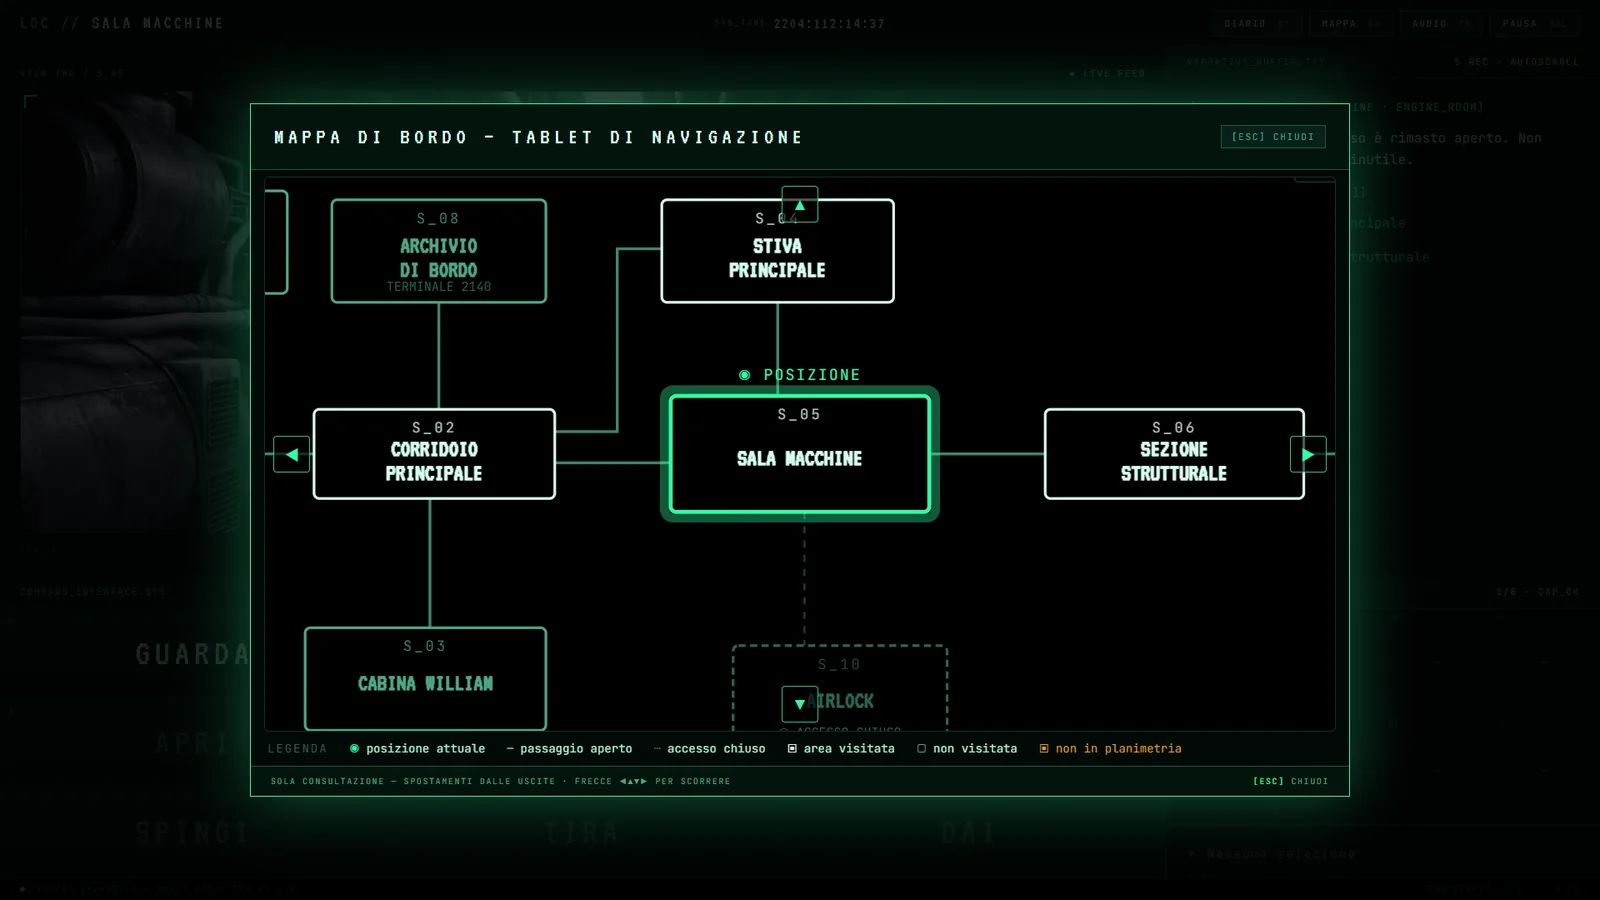Select the S_02 Corridoio Principale room
This screenshot has height=900, width=1600.
point(434,454)
